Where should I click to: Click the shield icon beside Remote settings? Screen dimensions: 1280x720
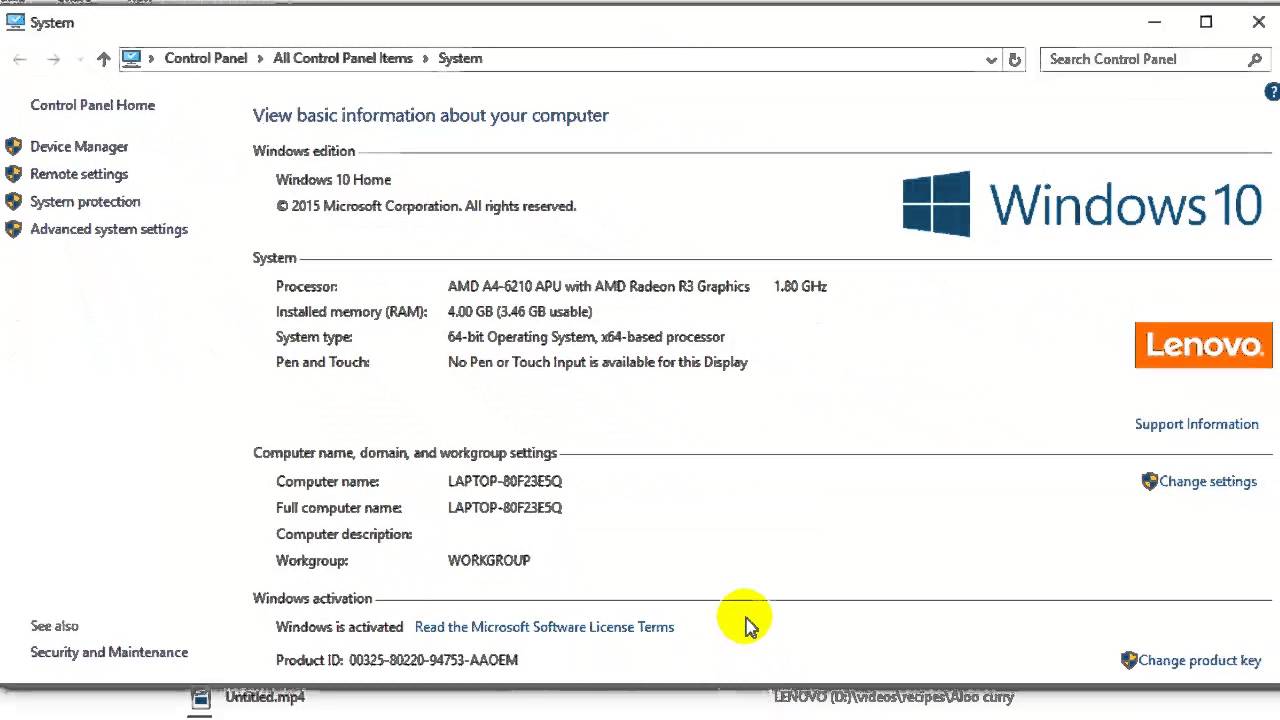pos(13,174)
